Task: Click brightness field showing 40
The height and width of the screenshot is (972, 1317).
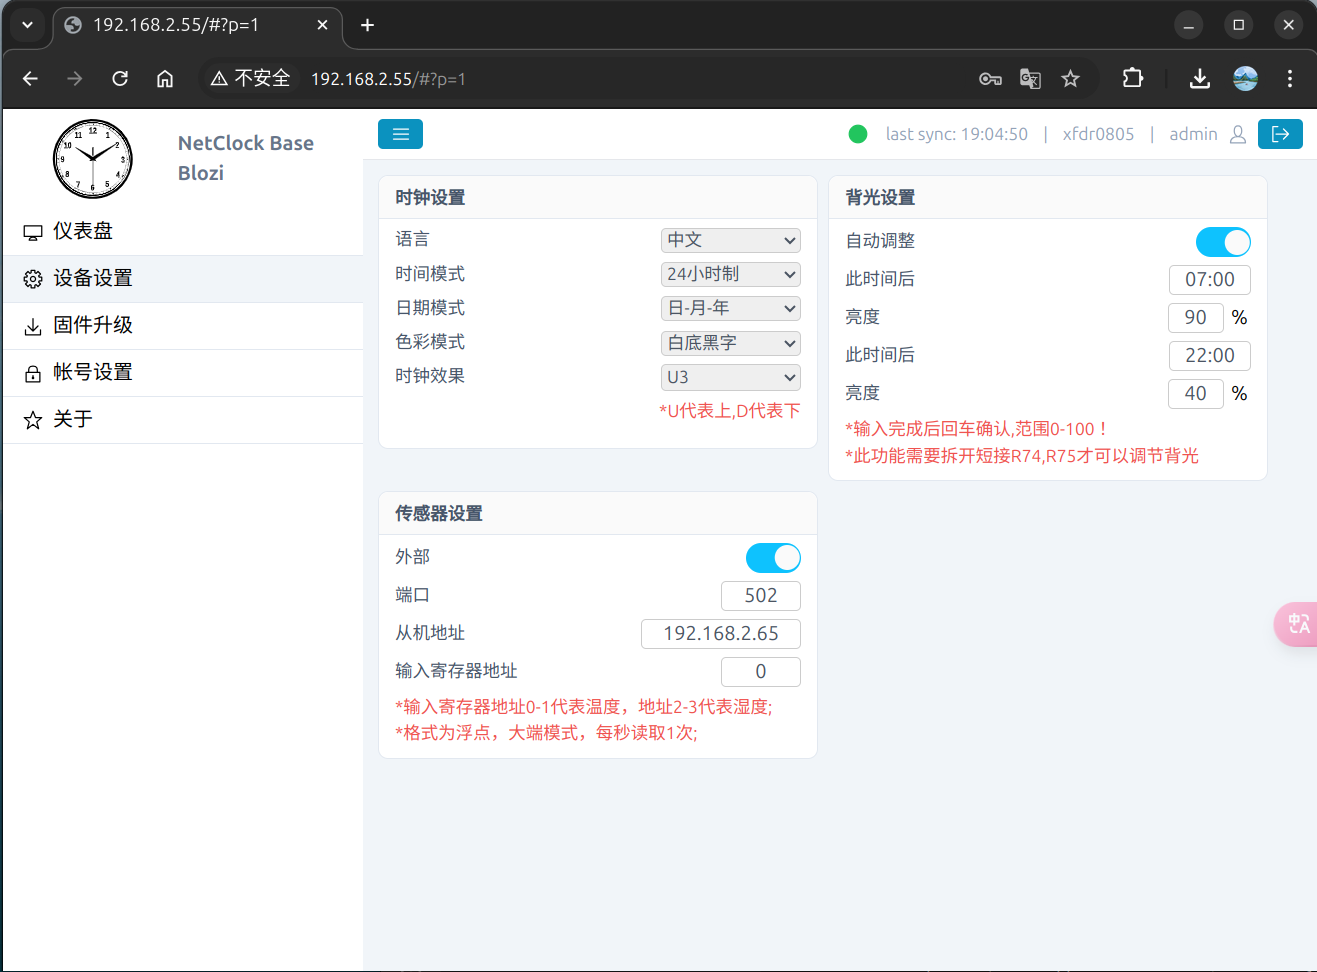Action: [x=1195, y=394]
